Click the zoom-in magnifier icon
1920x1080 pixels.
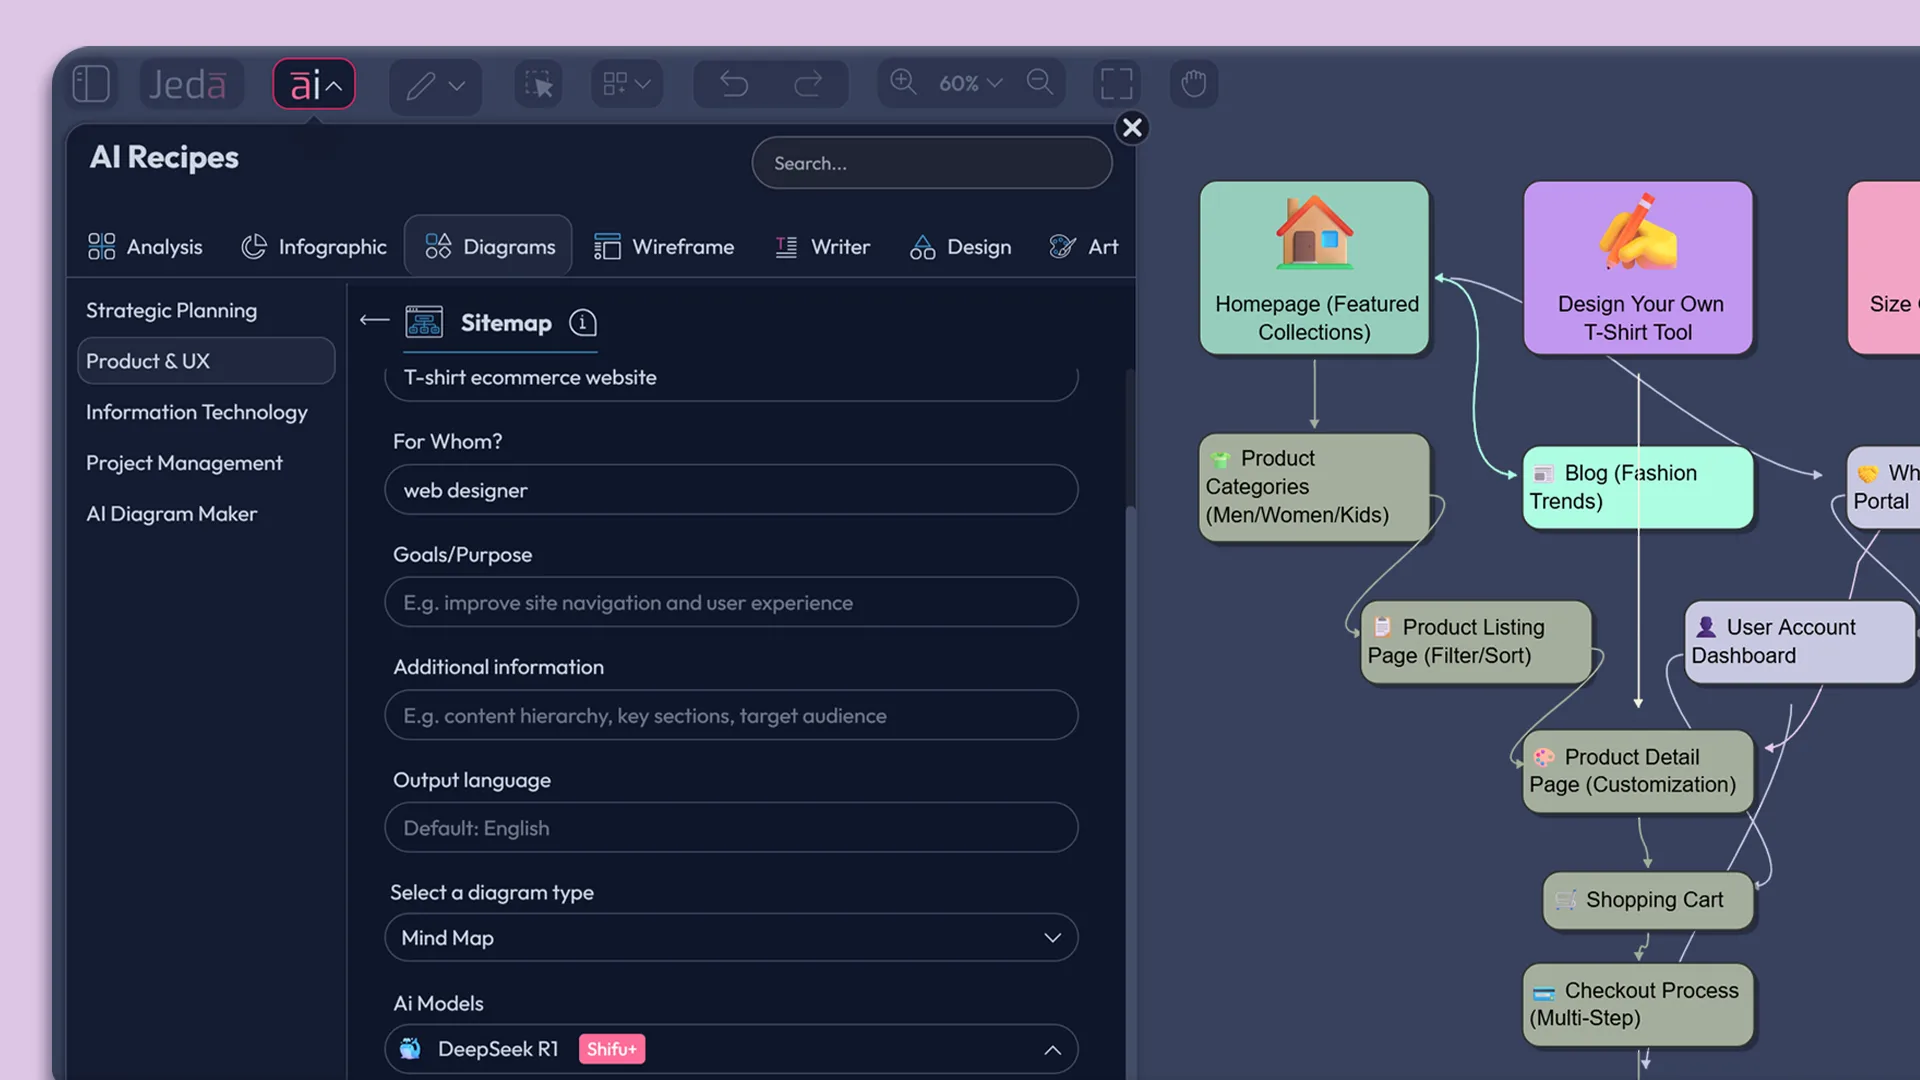click(903, 84)
